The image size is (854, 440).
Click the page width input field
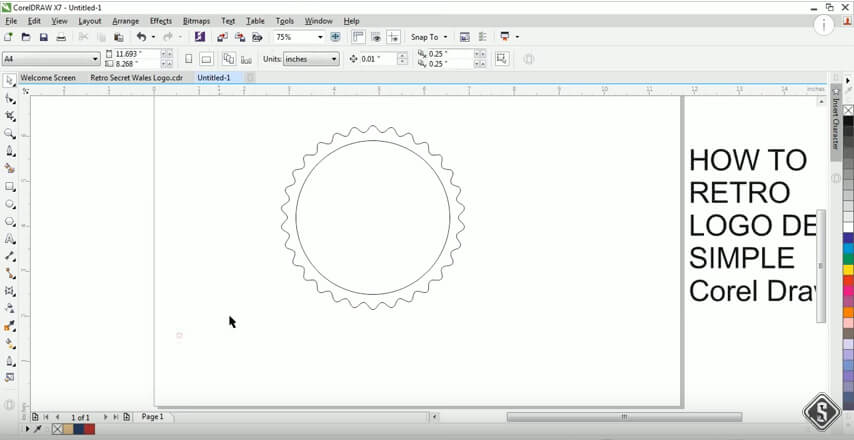[x=136, y=54]
